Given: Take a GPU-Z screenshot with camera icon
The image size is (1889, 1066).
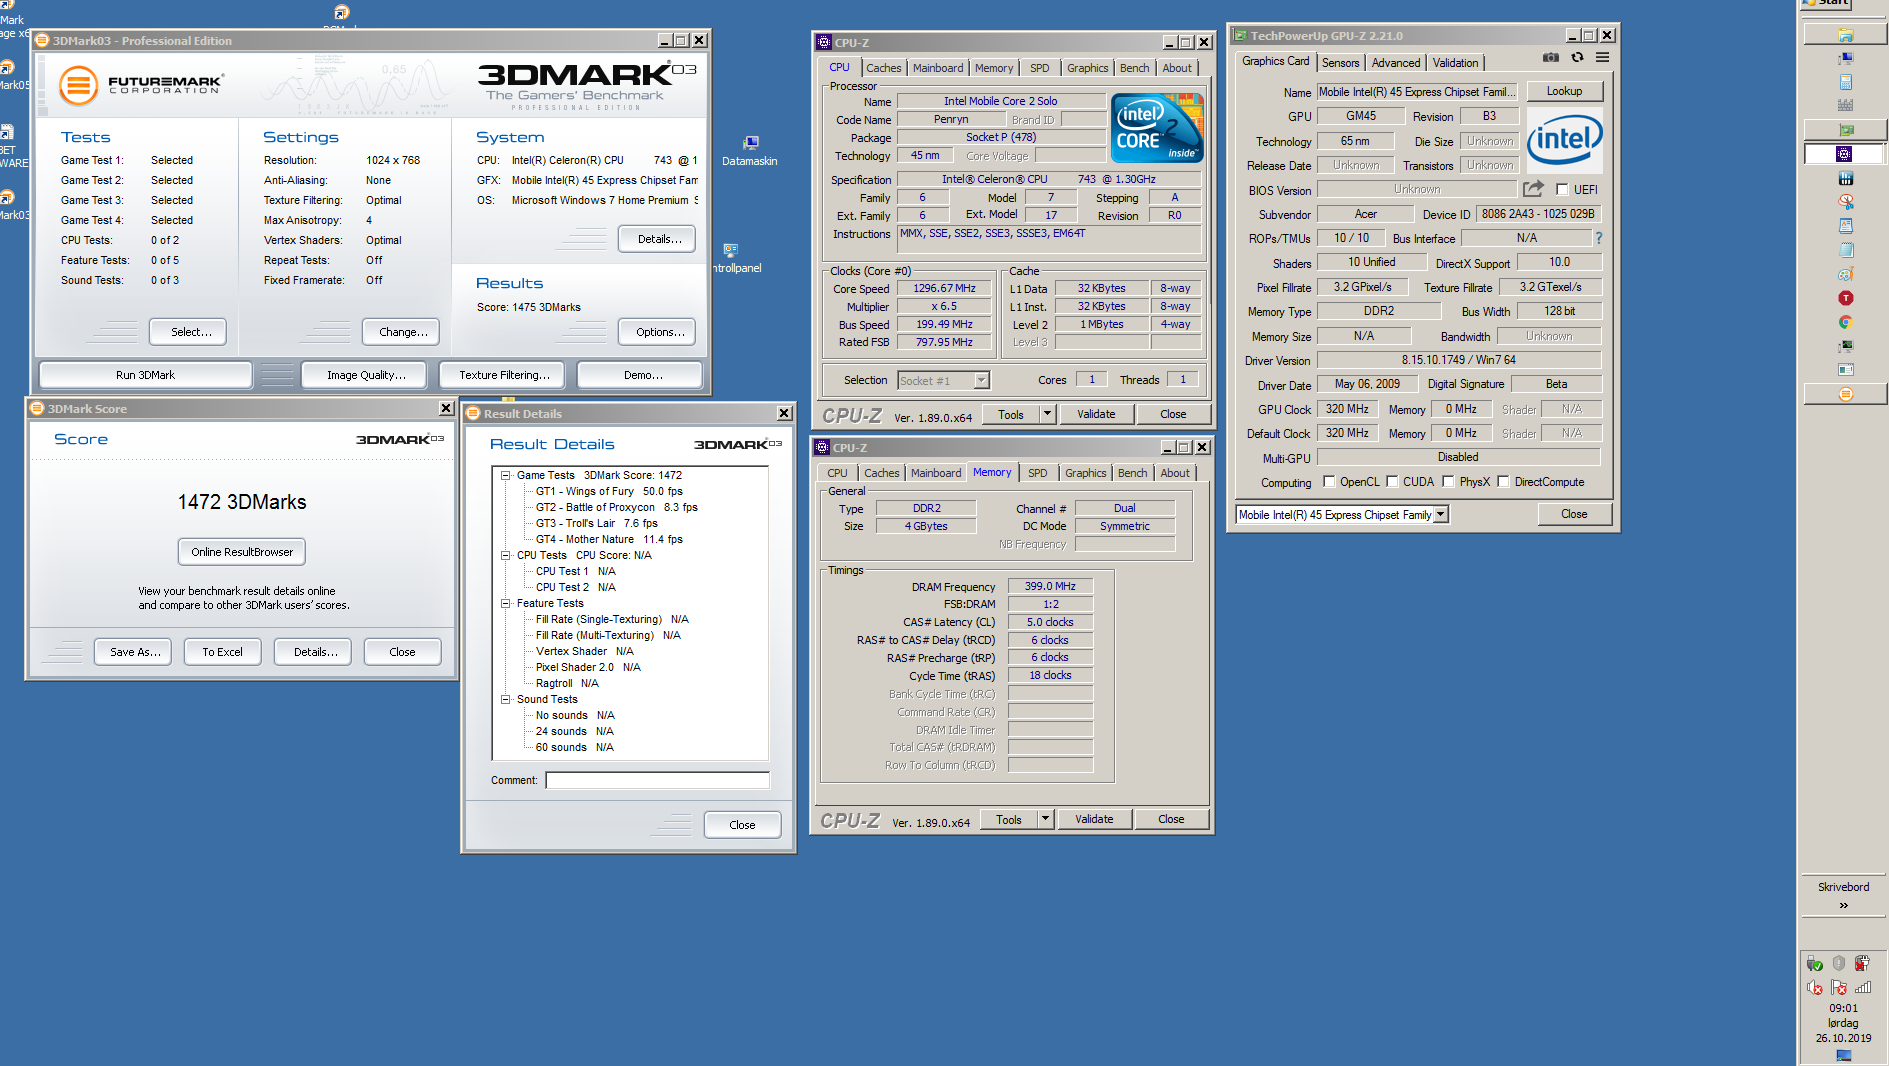Looking at the screenshot, I should tap(1550, 58).
